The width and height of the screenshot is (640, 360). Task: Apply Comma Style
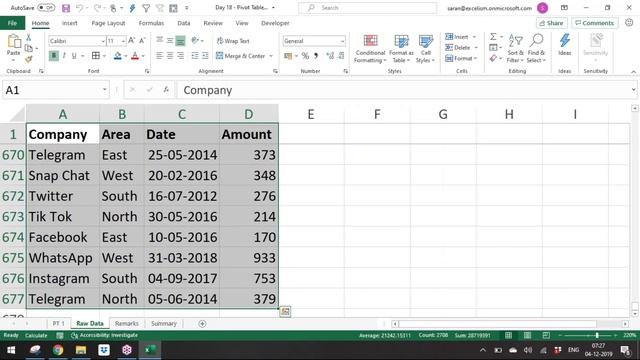316,56
